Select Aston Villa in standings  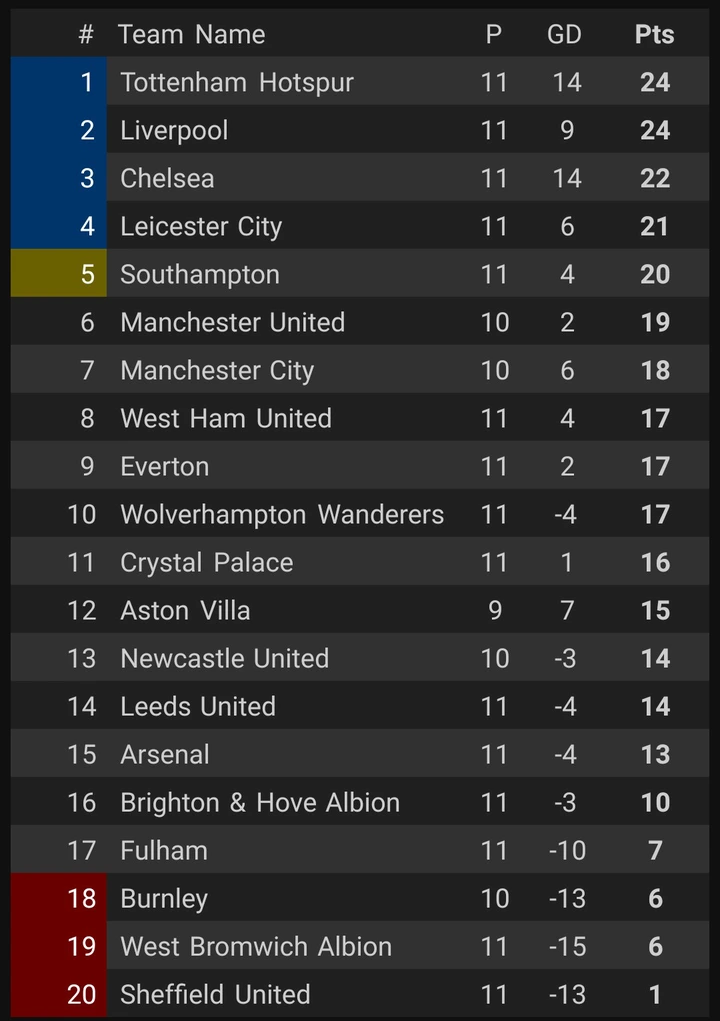[x=185, y=610]
